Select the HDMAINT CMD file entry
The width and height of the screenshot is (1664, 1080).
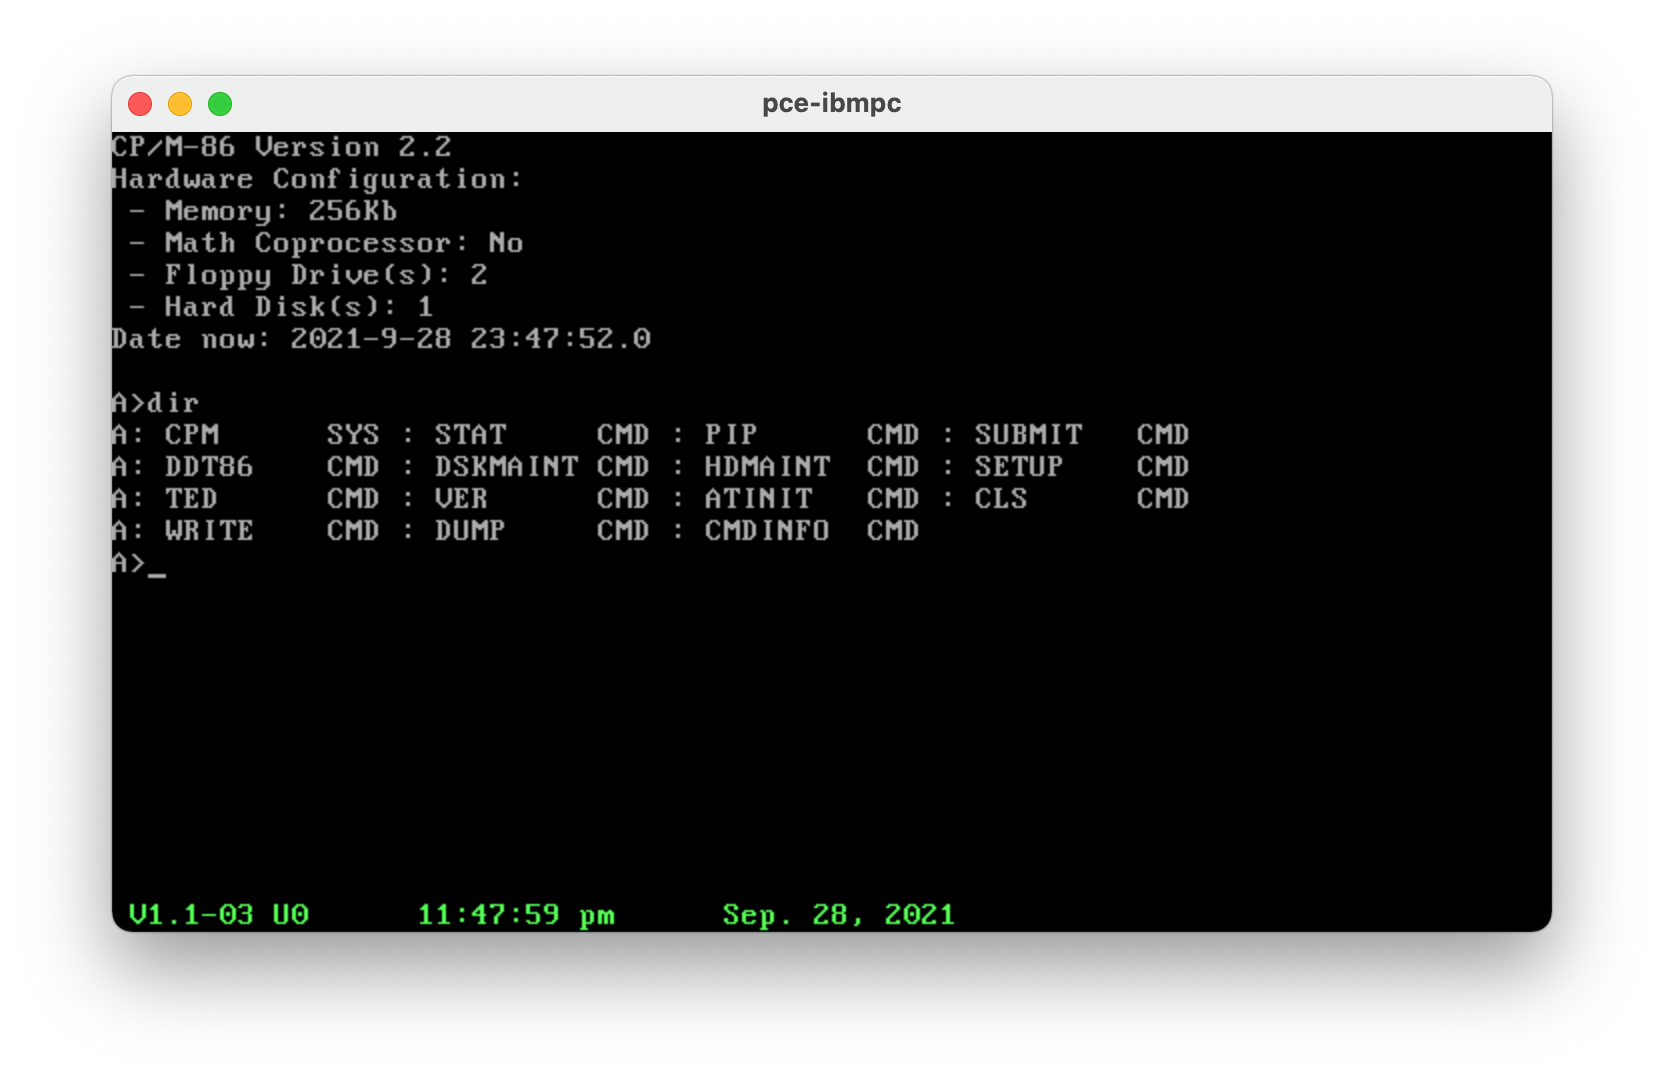(767, 466)
